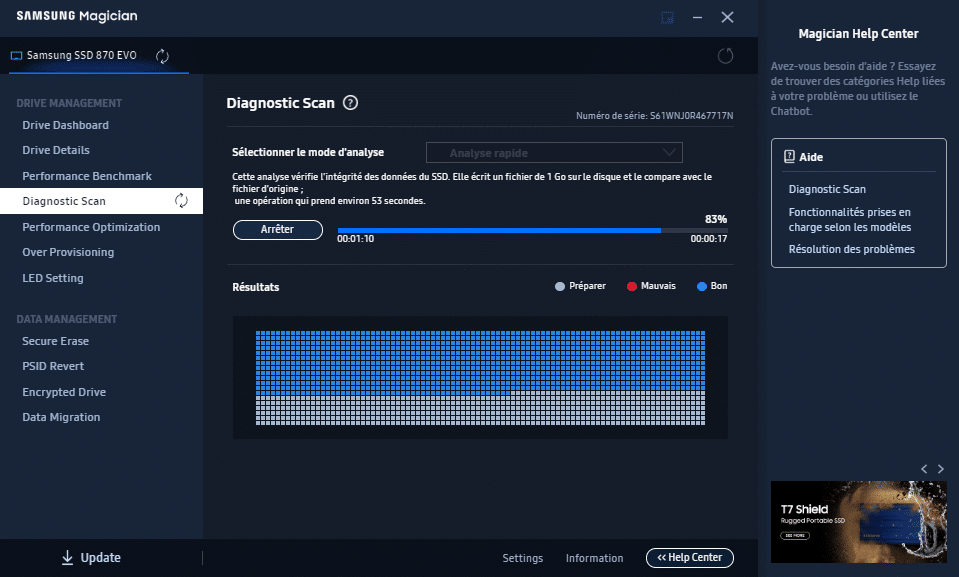This screenshot has height=577, width=959.
Task: Collapse the panel with the Help Center button
Action: tap(689, 558)
